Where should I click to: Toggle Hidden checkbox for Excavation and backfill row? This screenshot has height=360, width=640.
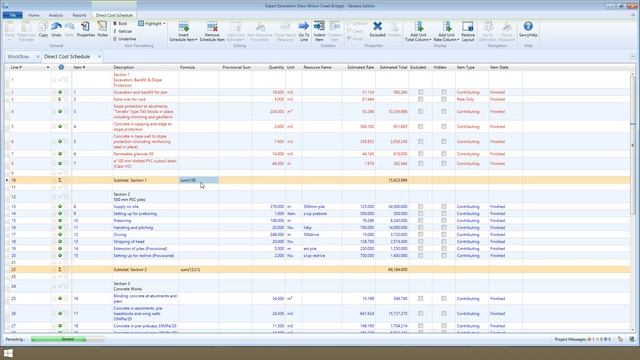tap(444, 92)
